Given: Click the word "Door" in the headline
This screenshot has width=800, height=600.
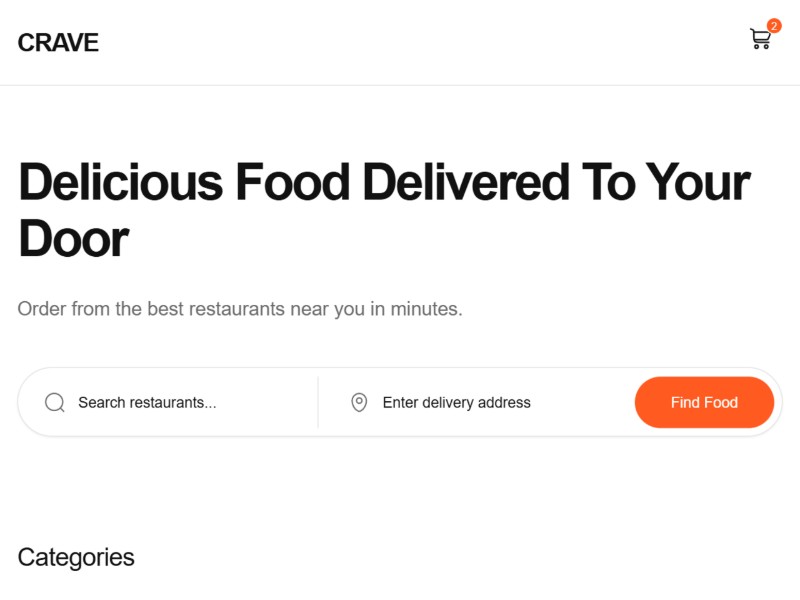Looking at the screenshot, I should 73,240.
